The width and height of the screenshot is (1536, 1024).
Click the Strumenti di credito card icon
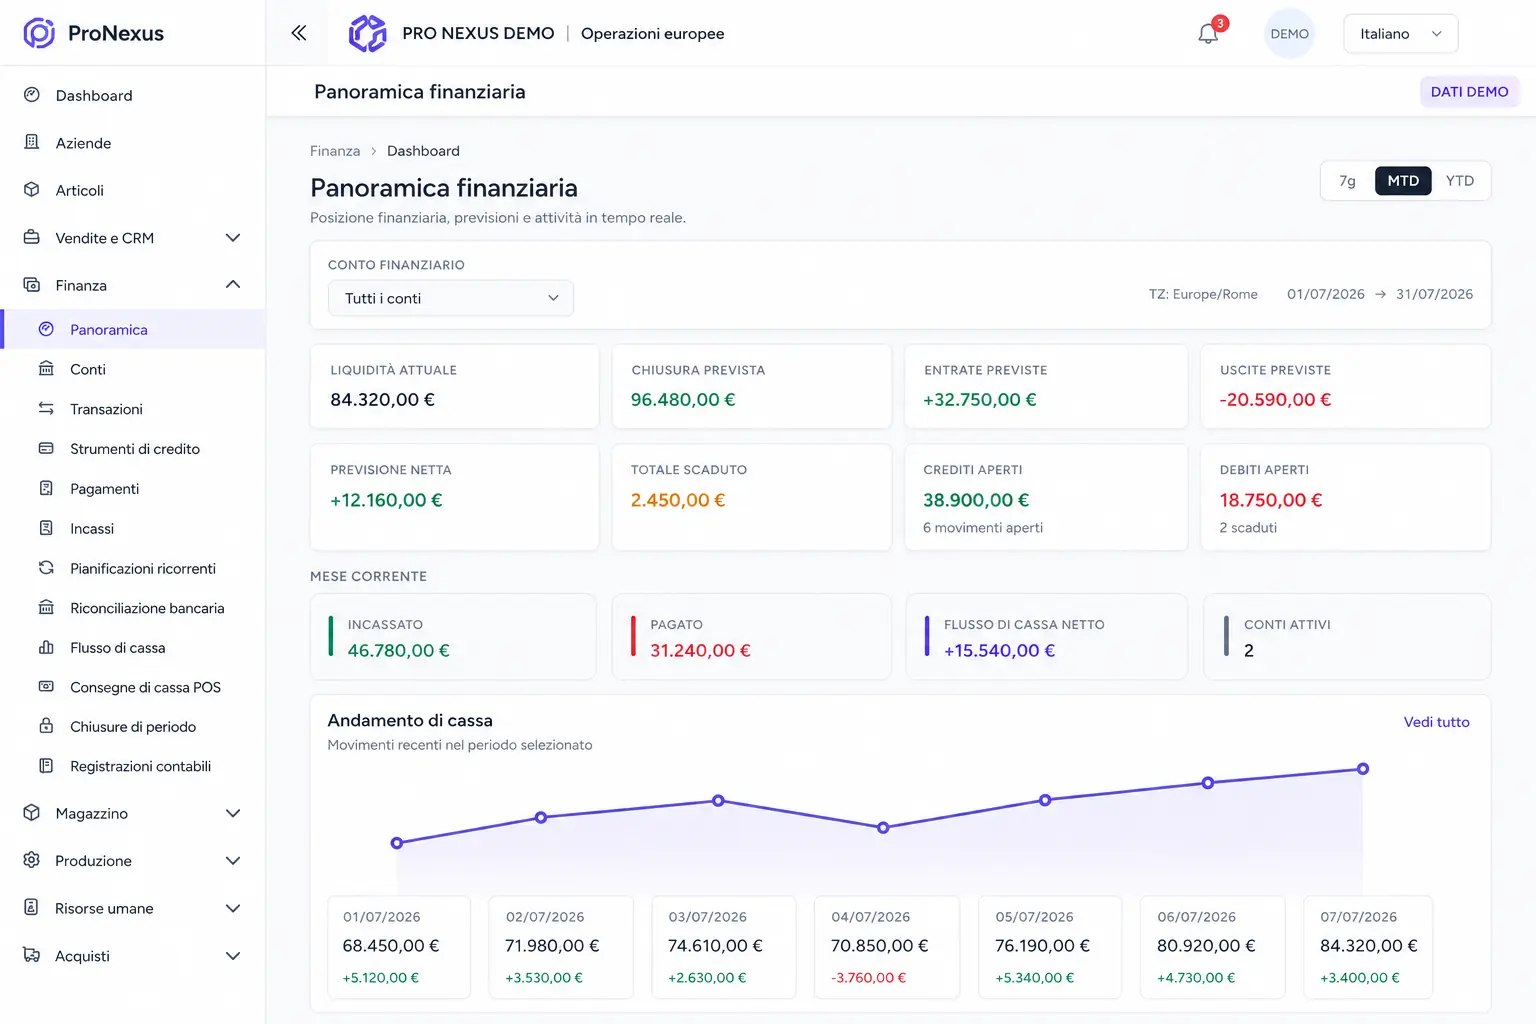[46, 449]
